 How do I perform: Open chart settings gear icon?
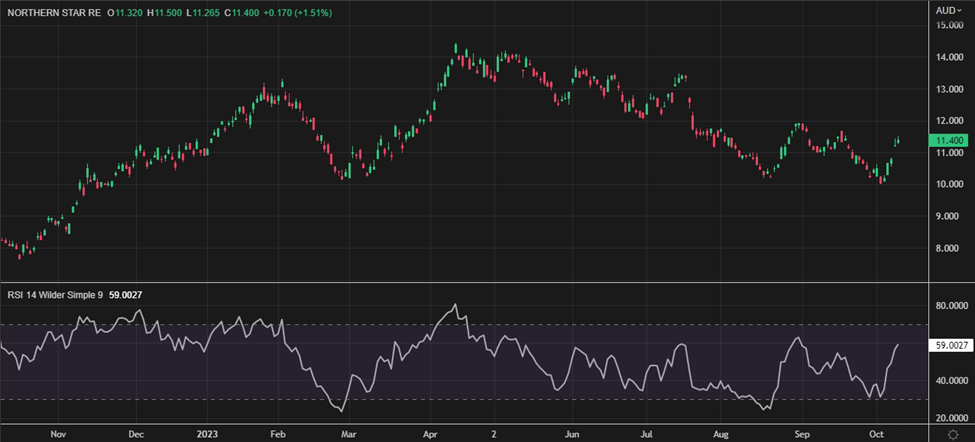coord(950,435)
